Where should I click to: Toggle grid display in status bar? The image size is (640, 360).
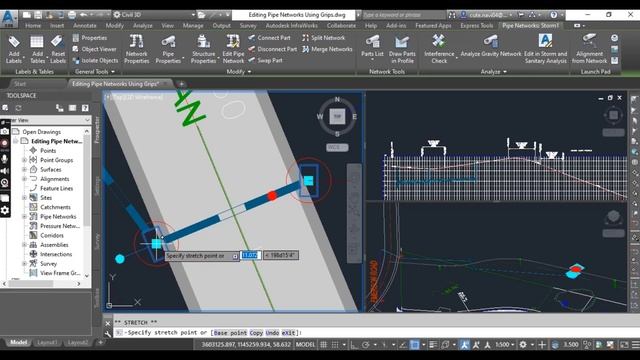click(x=323, y=345)
